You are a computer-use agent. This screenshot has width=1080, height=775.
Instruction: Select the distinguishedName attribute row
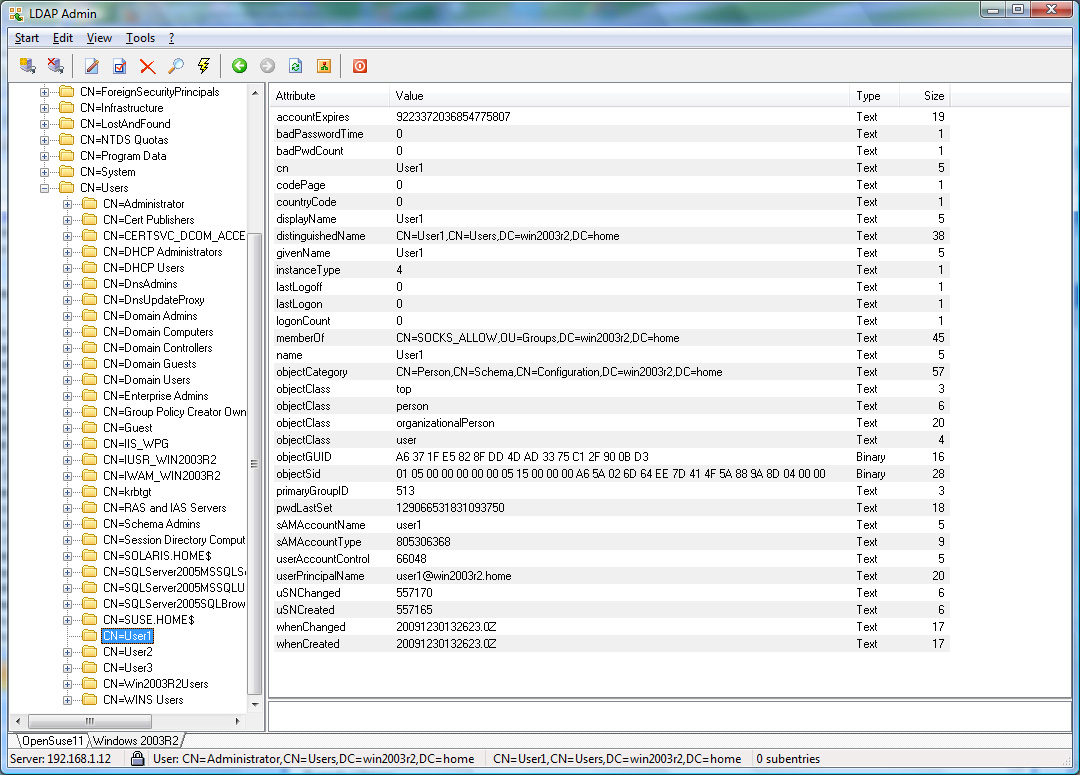coord(610,236)
